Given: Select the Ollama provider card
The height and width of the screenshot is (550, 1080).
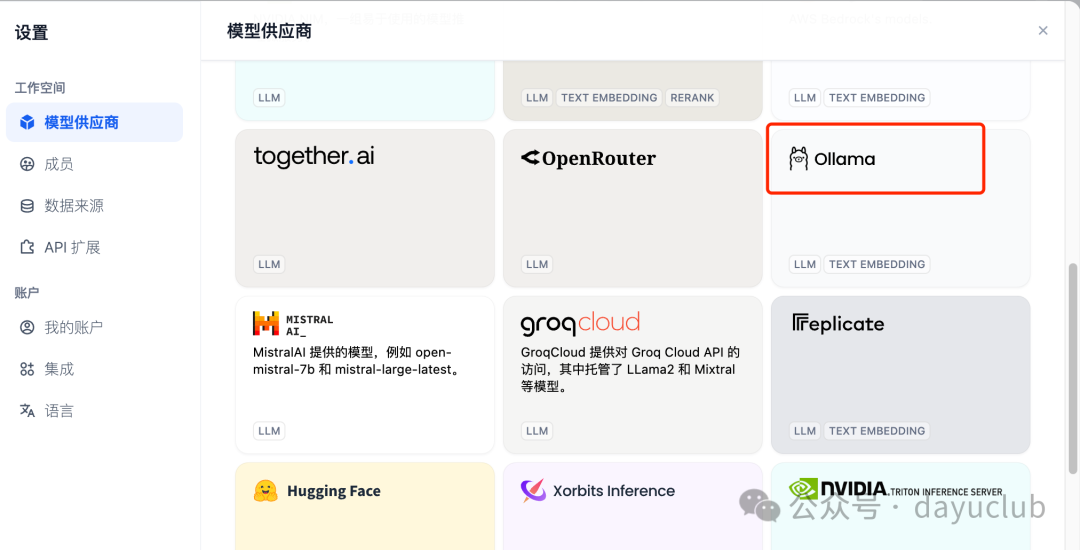Looking at the screenshot, I should (900, 208).
